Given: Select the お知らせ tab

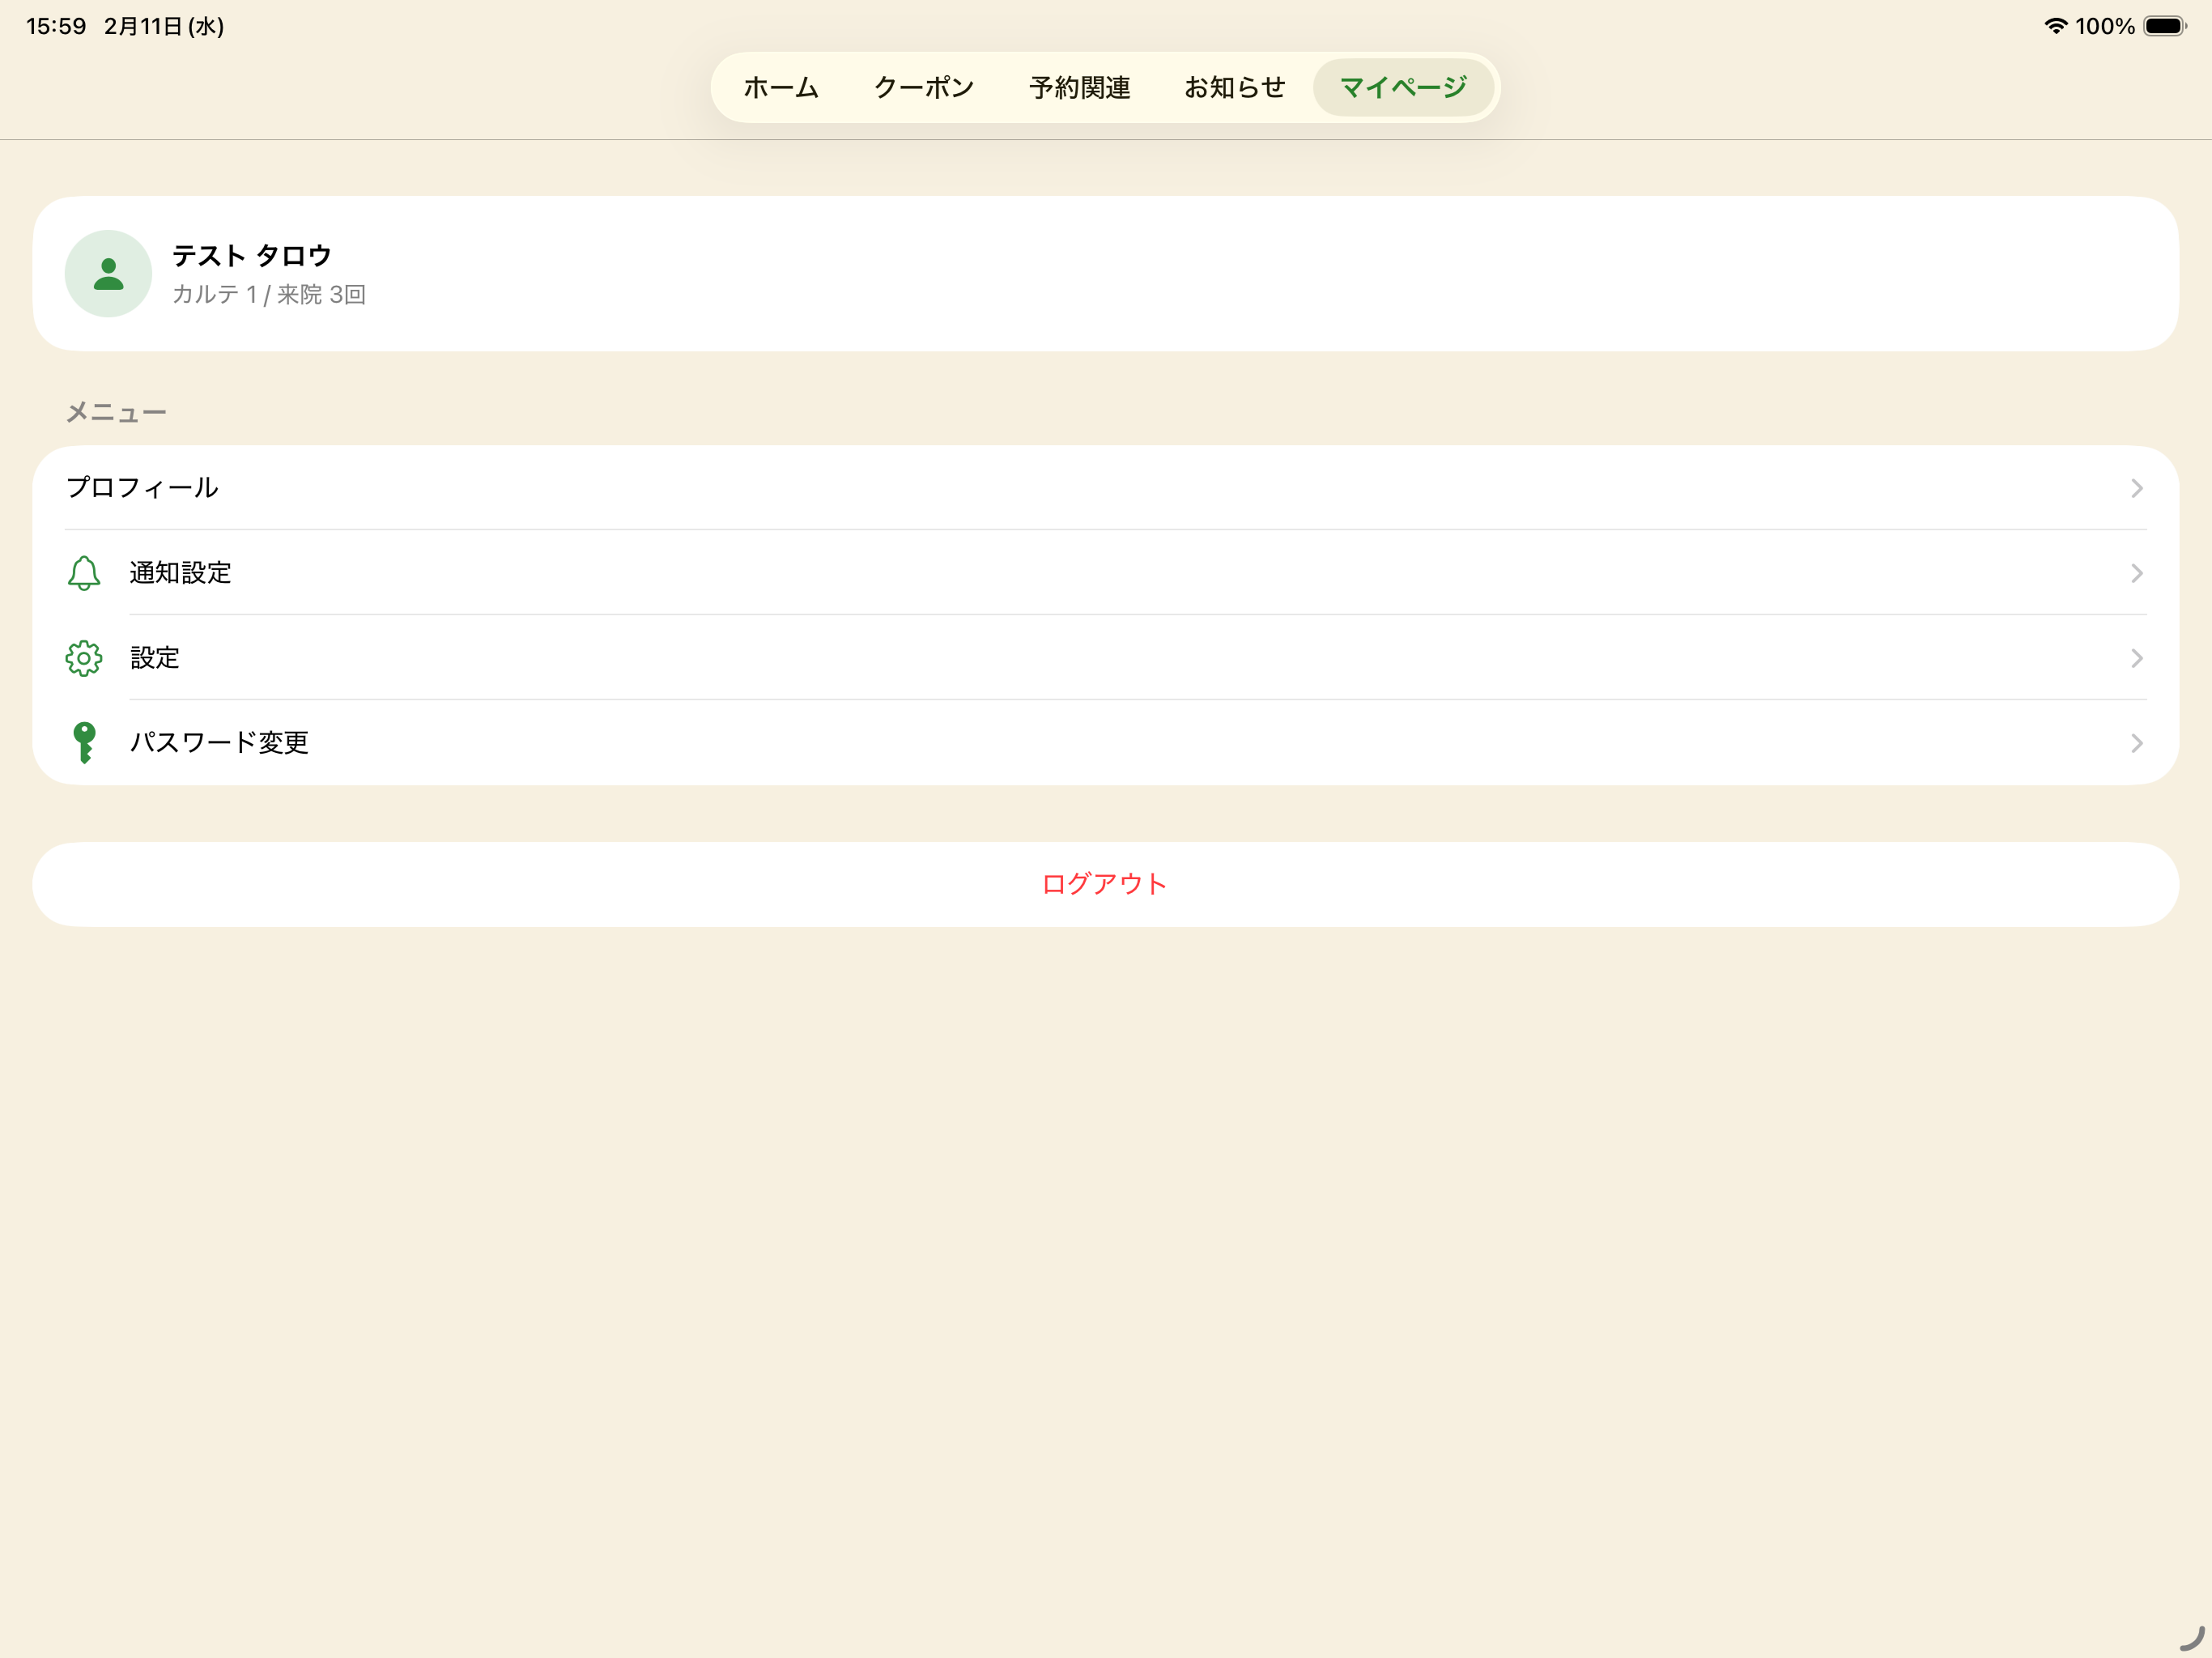Looking at the screenshot, I should [1235, 88].
